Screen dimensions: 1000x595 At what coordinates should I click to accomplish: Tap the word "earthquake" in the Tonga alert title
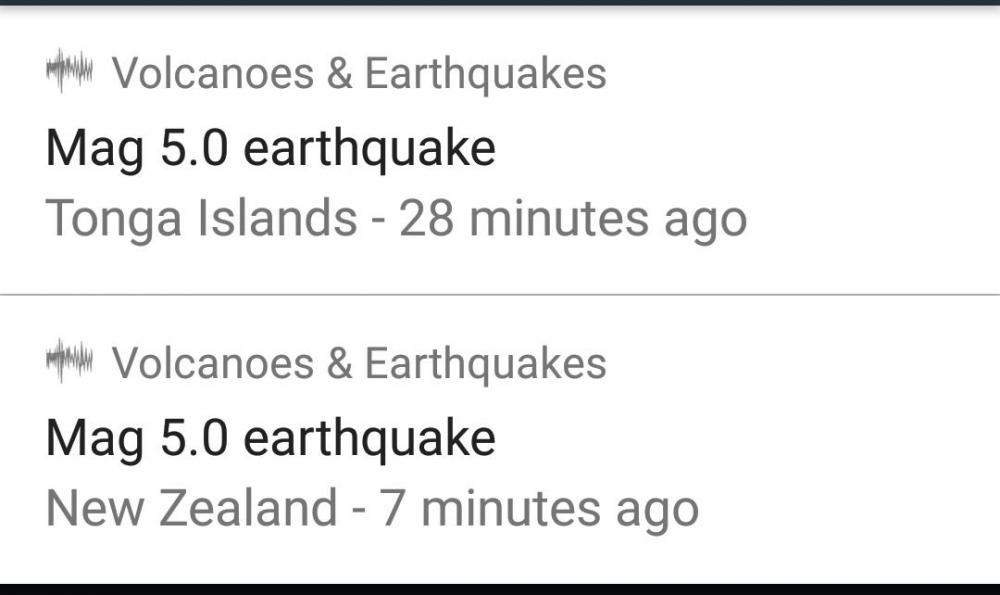coord(369,149)
